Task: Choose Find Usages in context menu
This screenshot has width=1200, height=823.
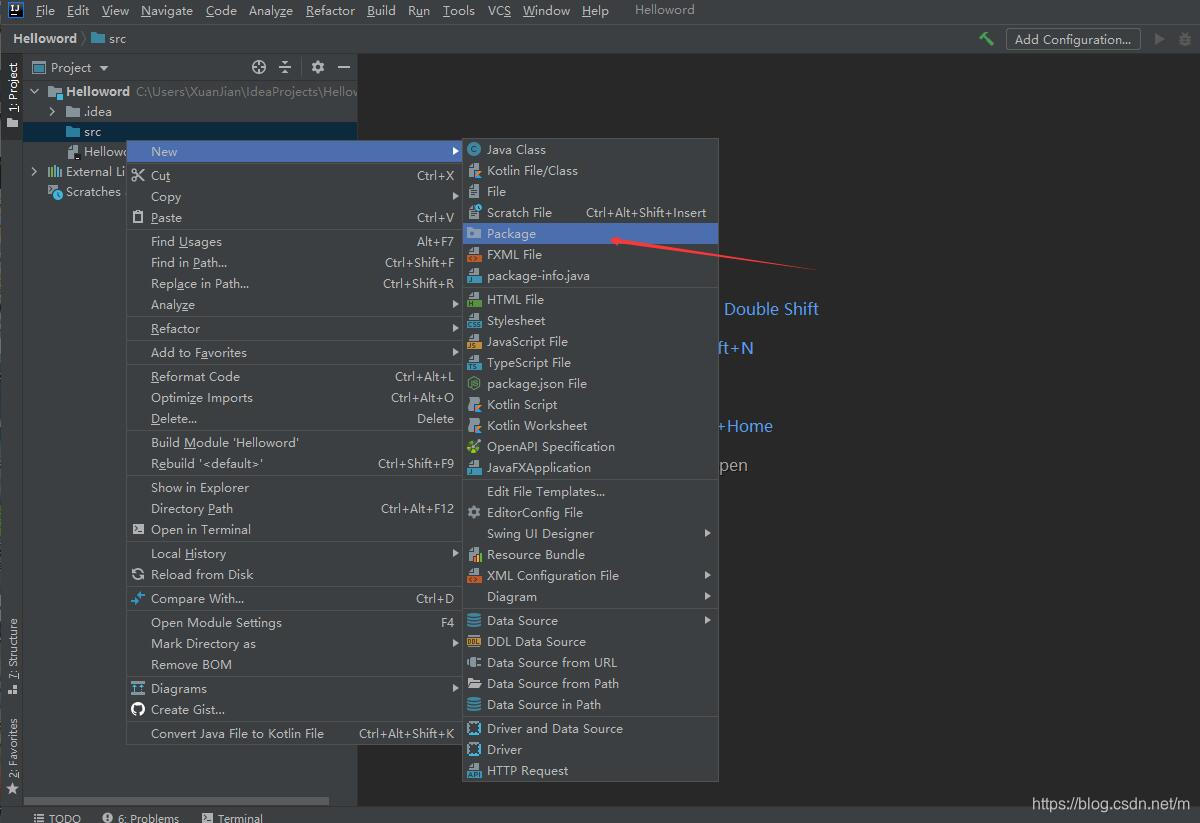Action: click(294, 242)
